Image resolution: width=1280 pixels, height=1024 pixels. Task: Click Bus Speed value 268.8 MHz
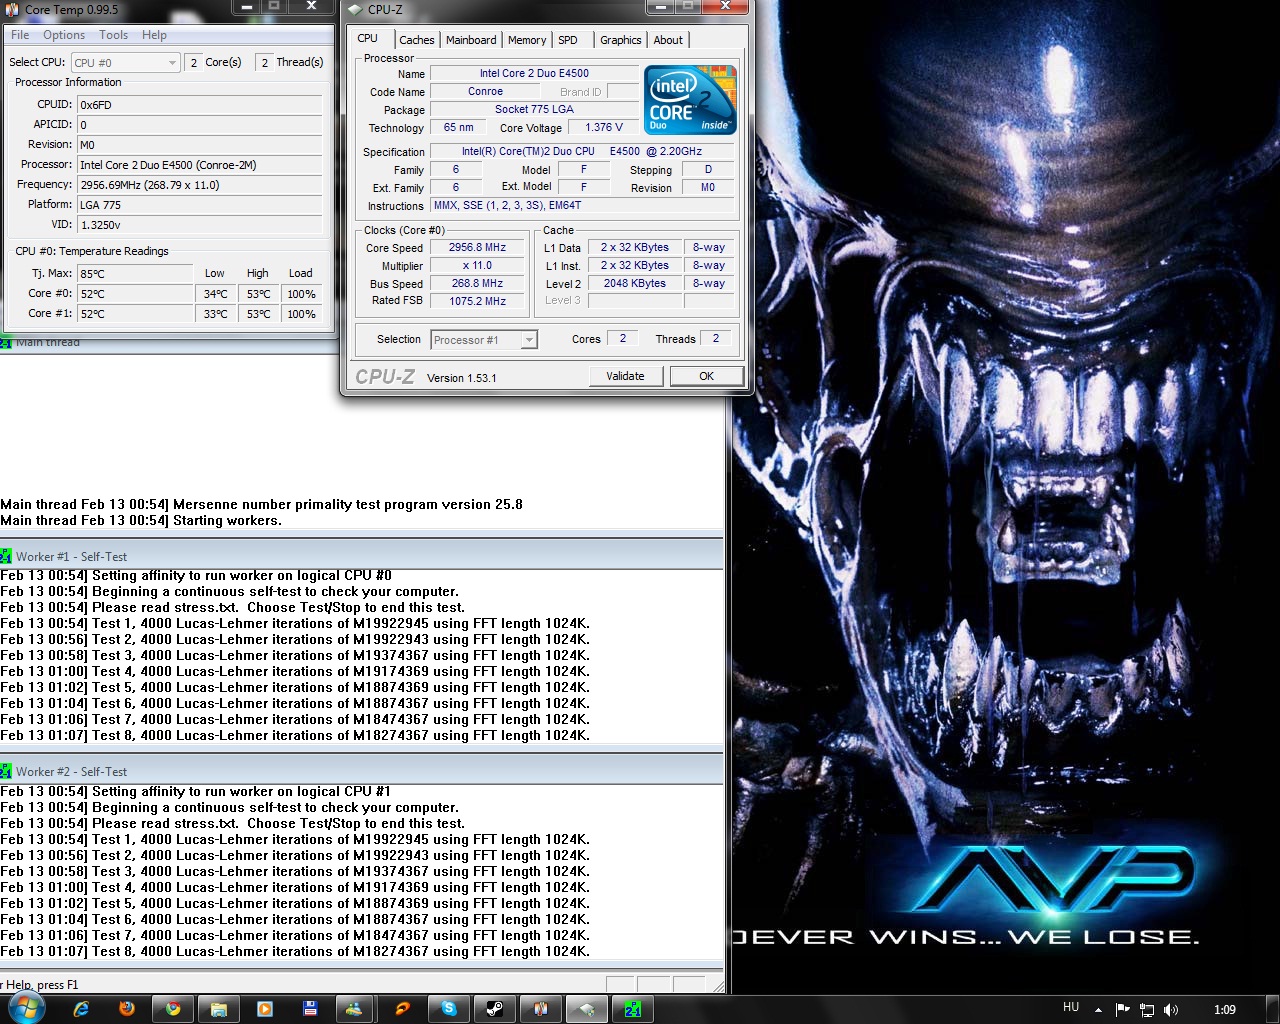[477, 283]
